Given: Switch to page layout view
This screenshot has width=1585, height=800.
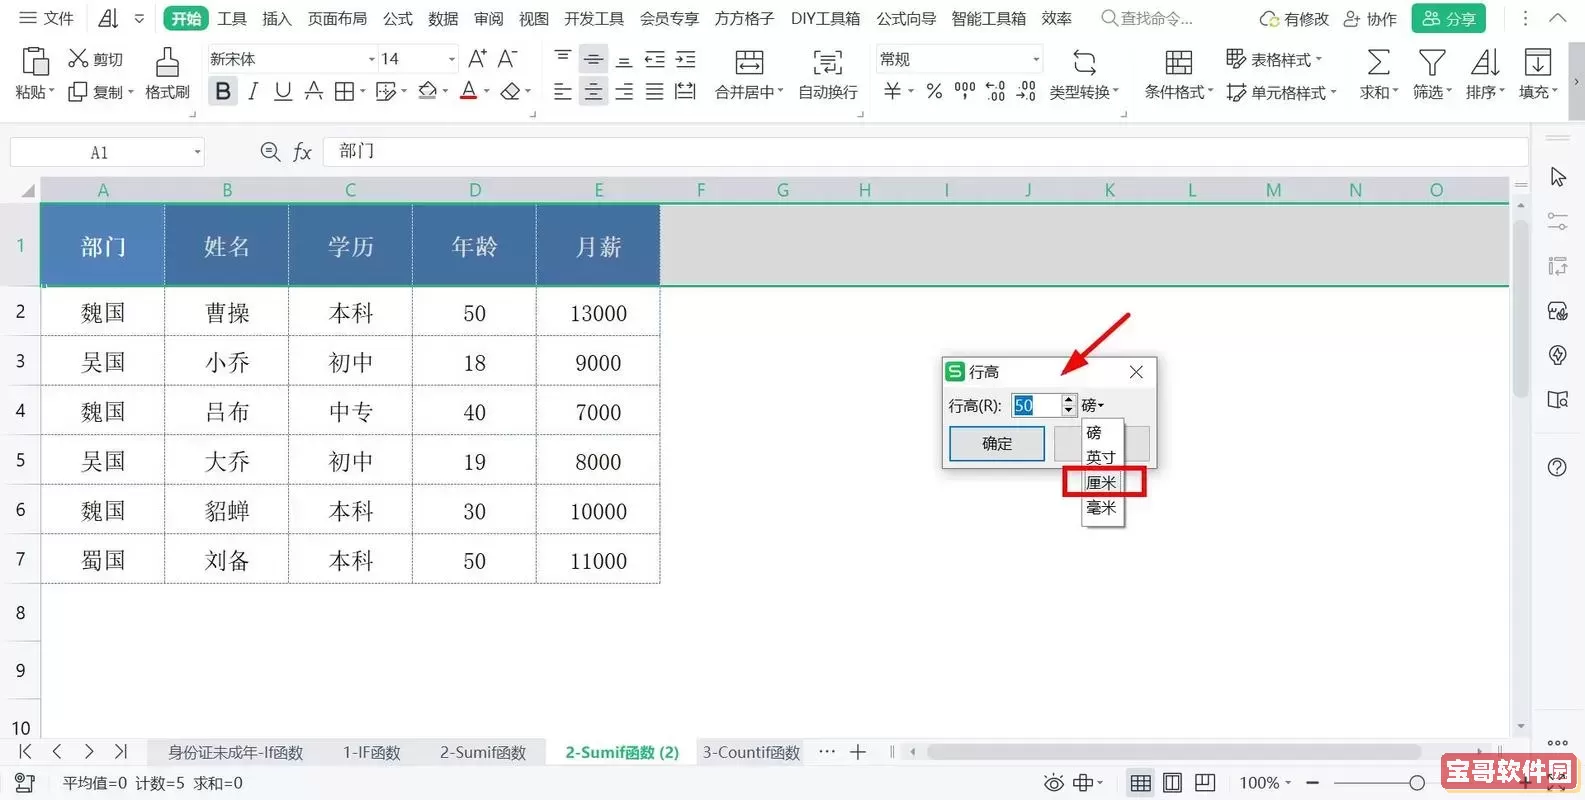Looking at the screenshot, I should click(x=1173, y=783).
